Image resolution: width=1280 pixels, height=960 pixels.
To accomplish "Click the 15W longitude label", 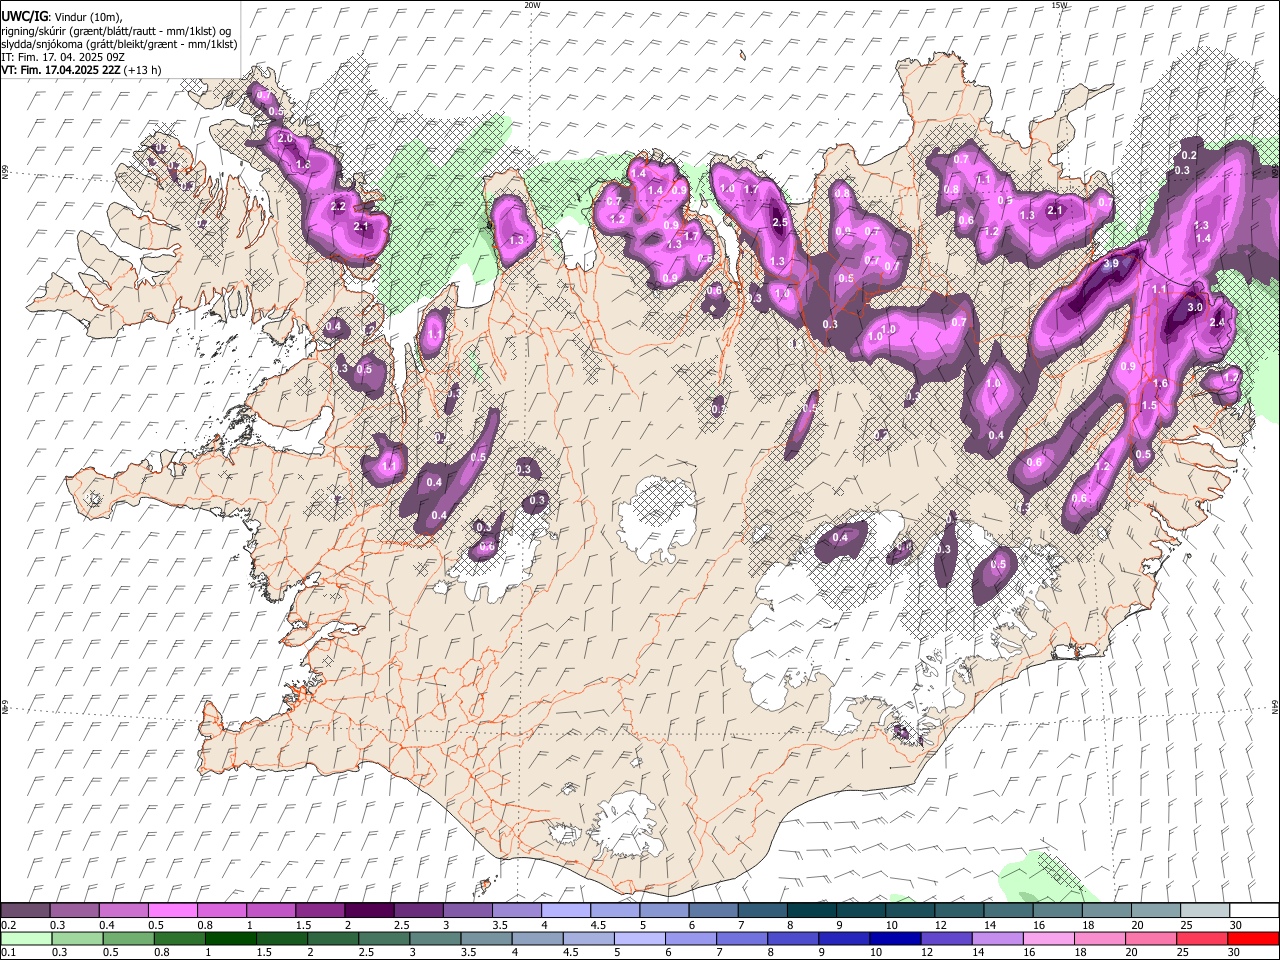I will click(1059, 5).
